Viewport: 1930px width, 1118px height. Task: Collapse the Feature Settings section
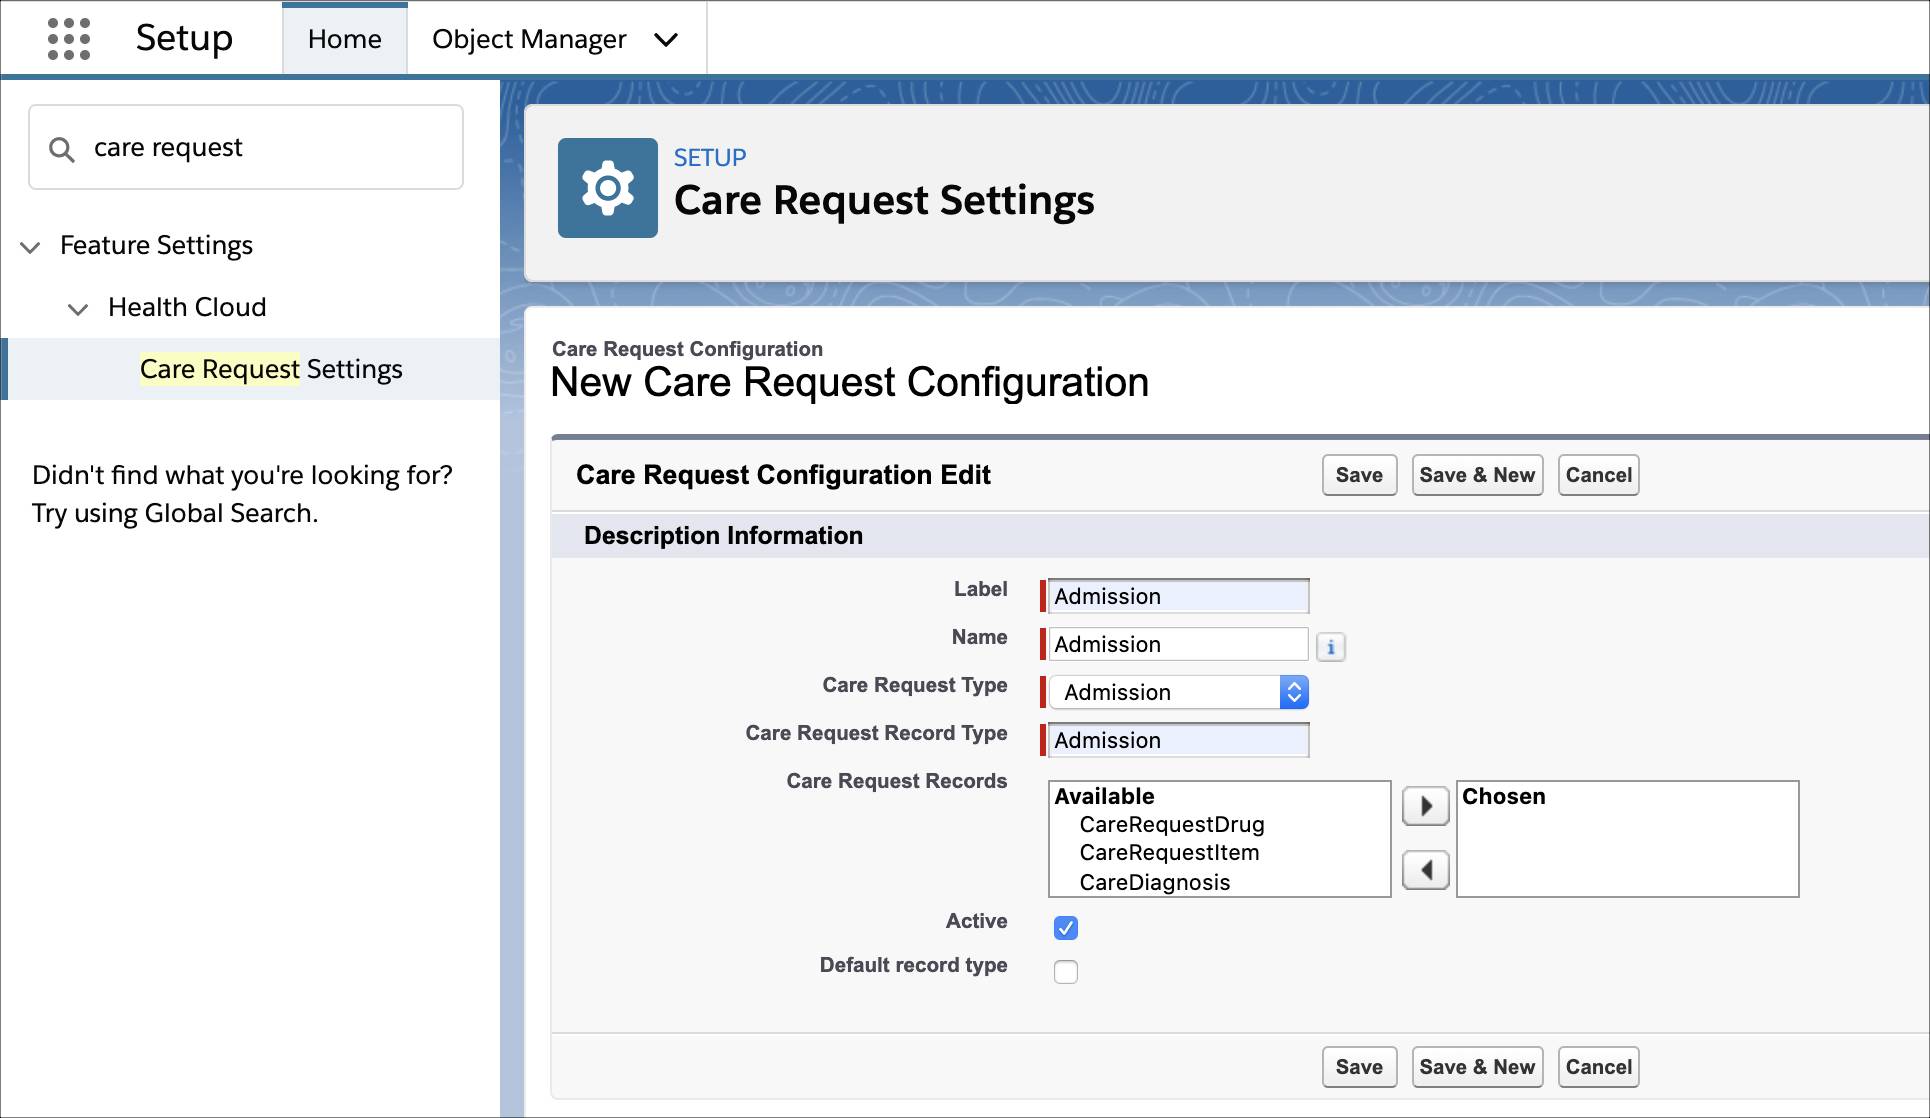(x=30, y=247)
